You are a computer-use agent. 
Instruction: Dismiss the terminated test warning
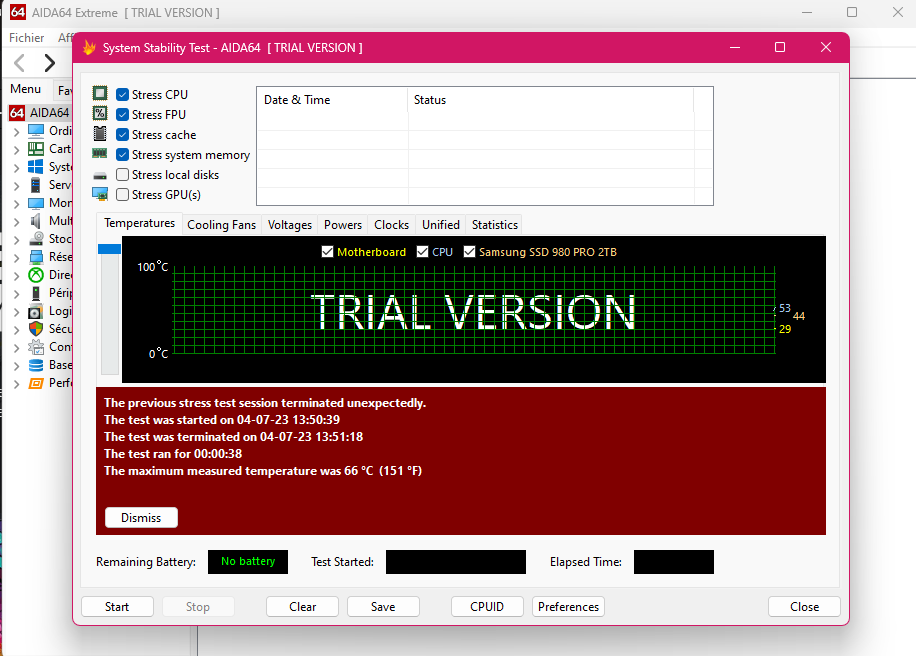point(141,518)
